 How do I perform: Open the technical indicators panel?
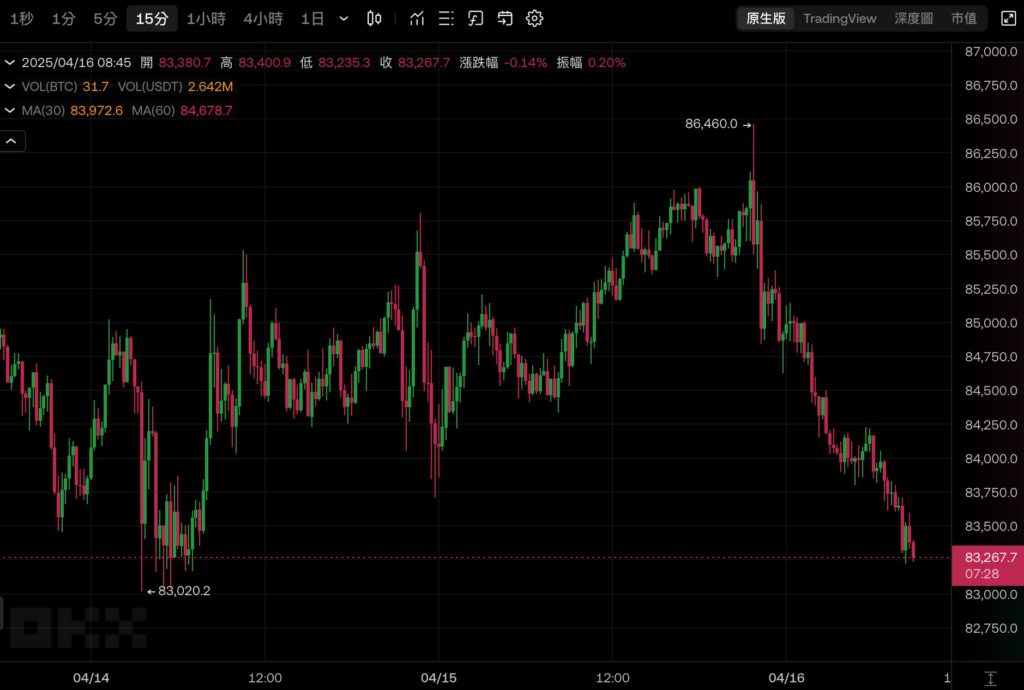click(x=416, y=18)
